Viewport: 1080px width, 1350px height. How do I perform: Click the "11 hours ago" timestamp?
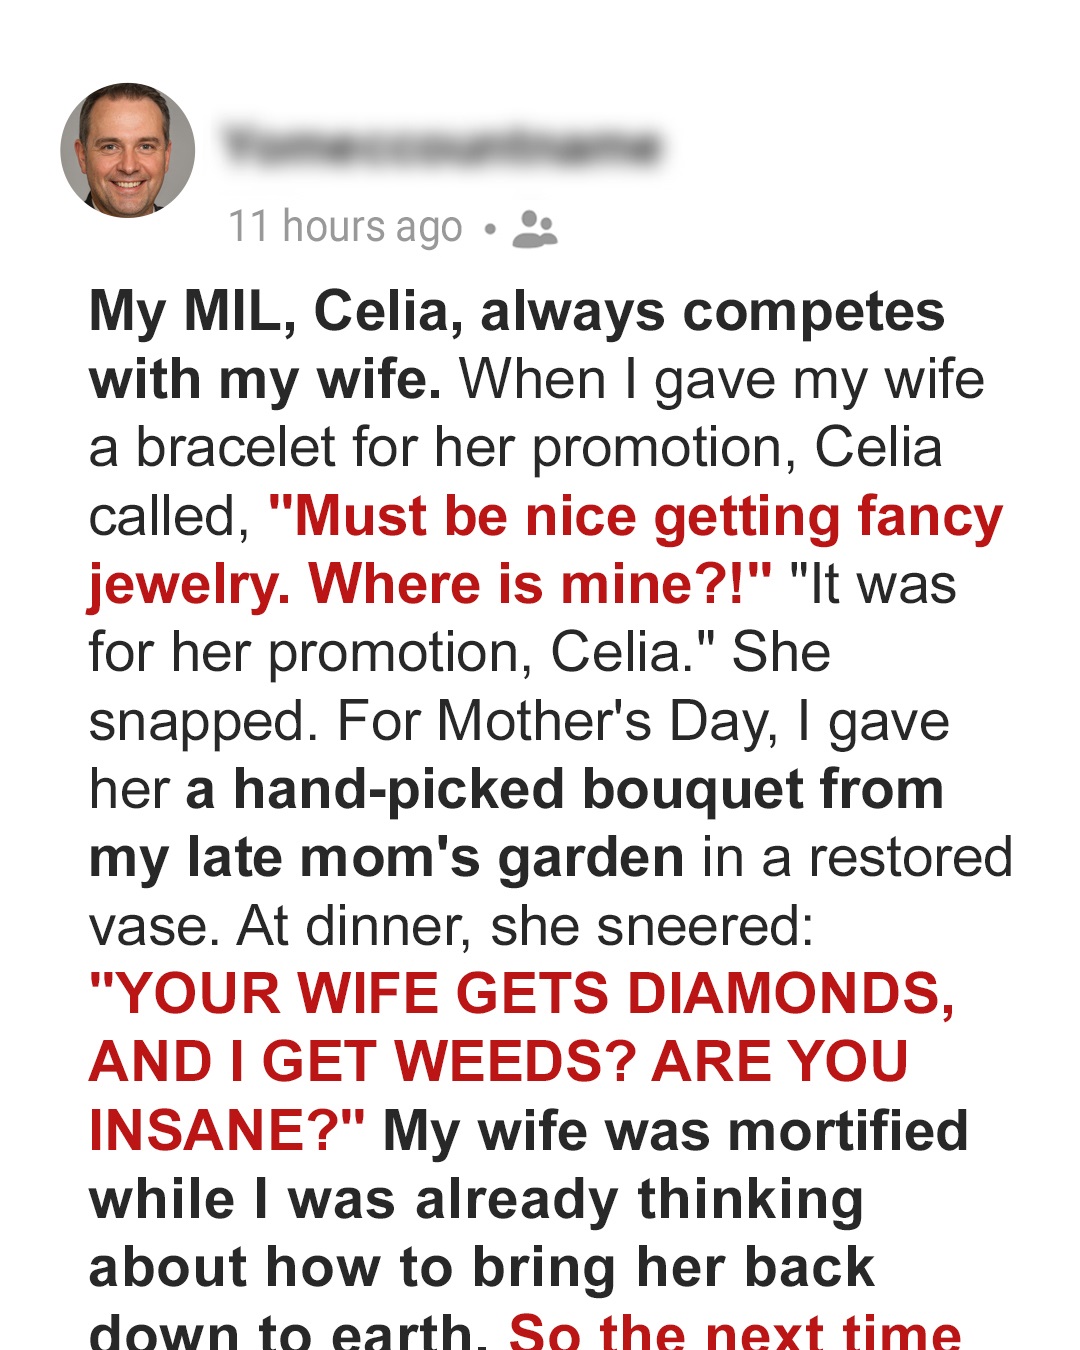coord(345,227)
